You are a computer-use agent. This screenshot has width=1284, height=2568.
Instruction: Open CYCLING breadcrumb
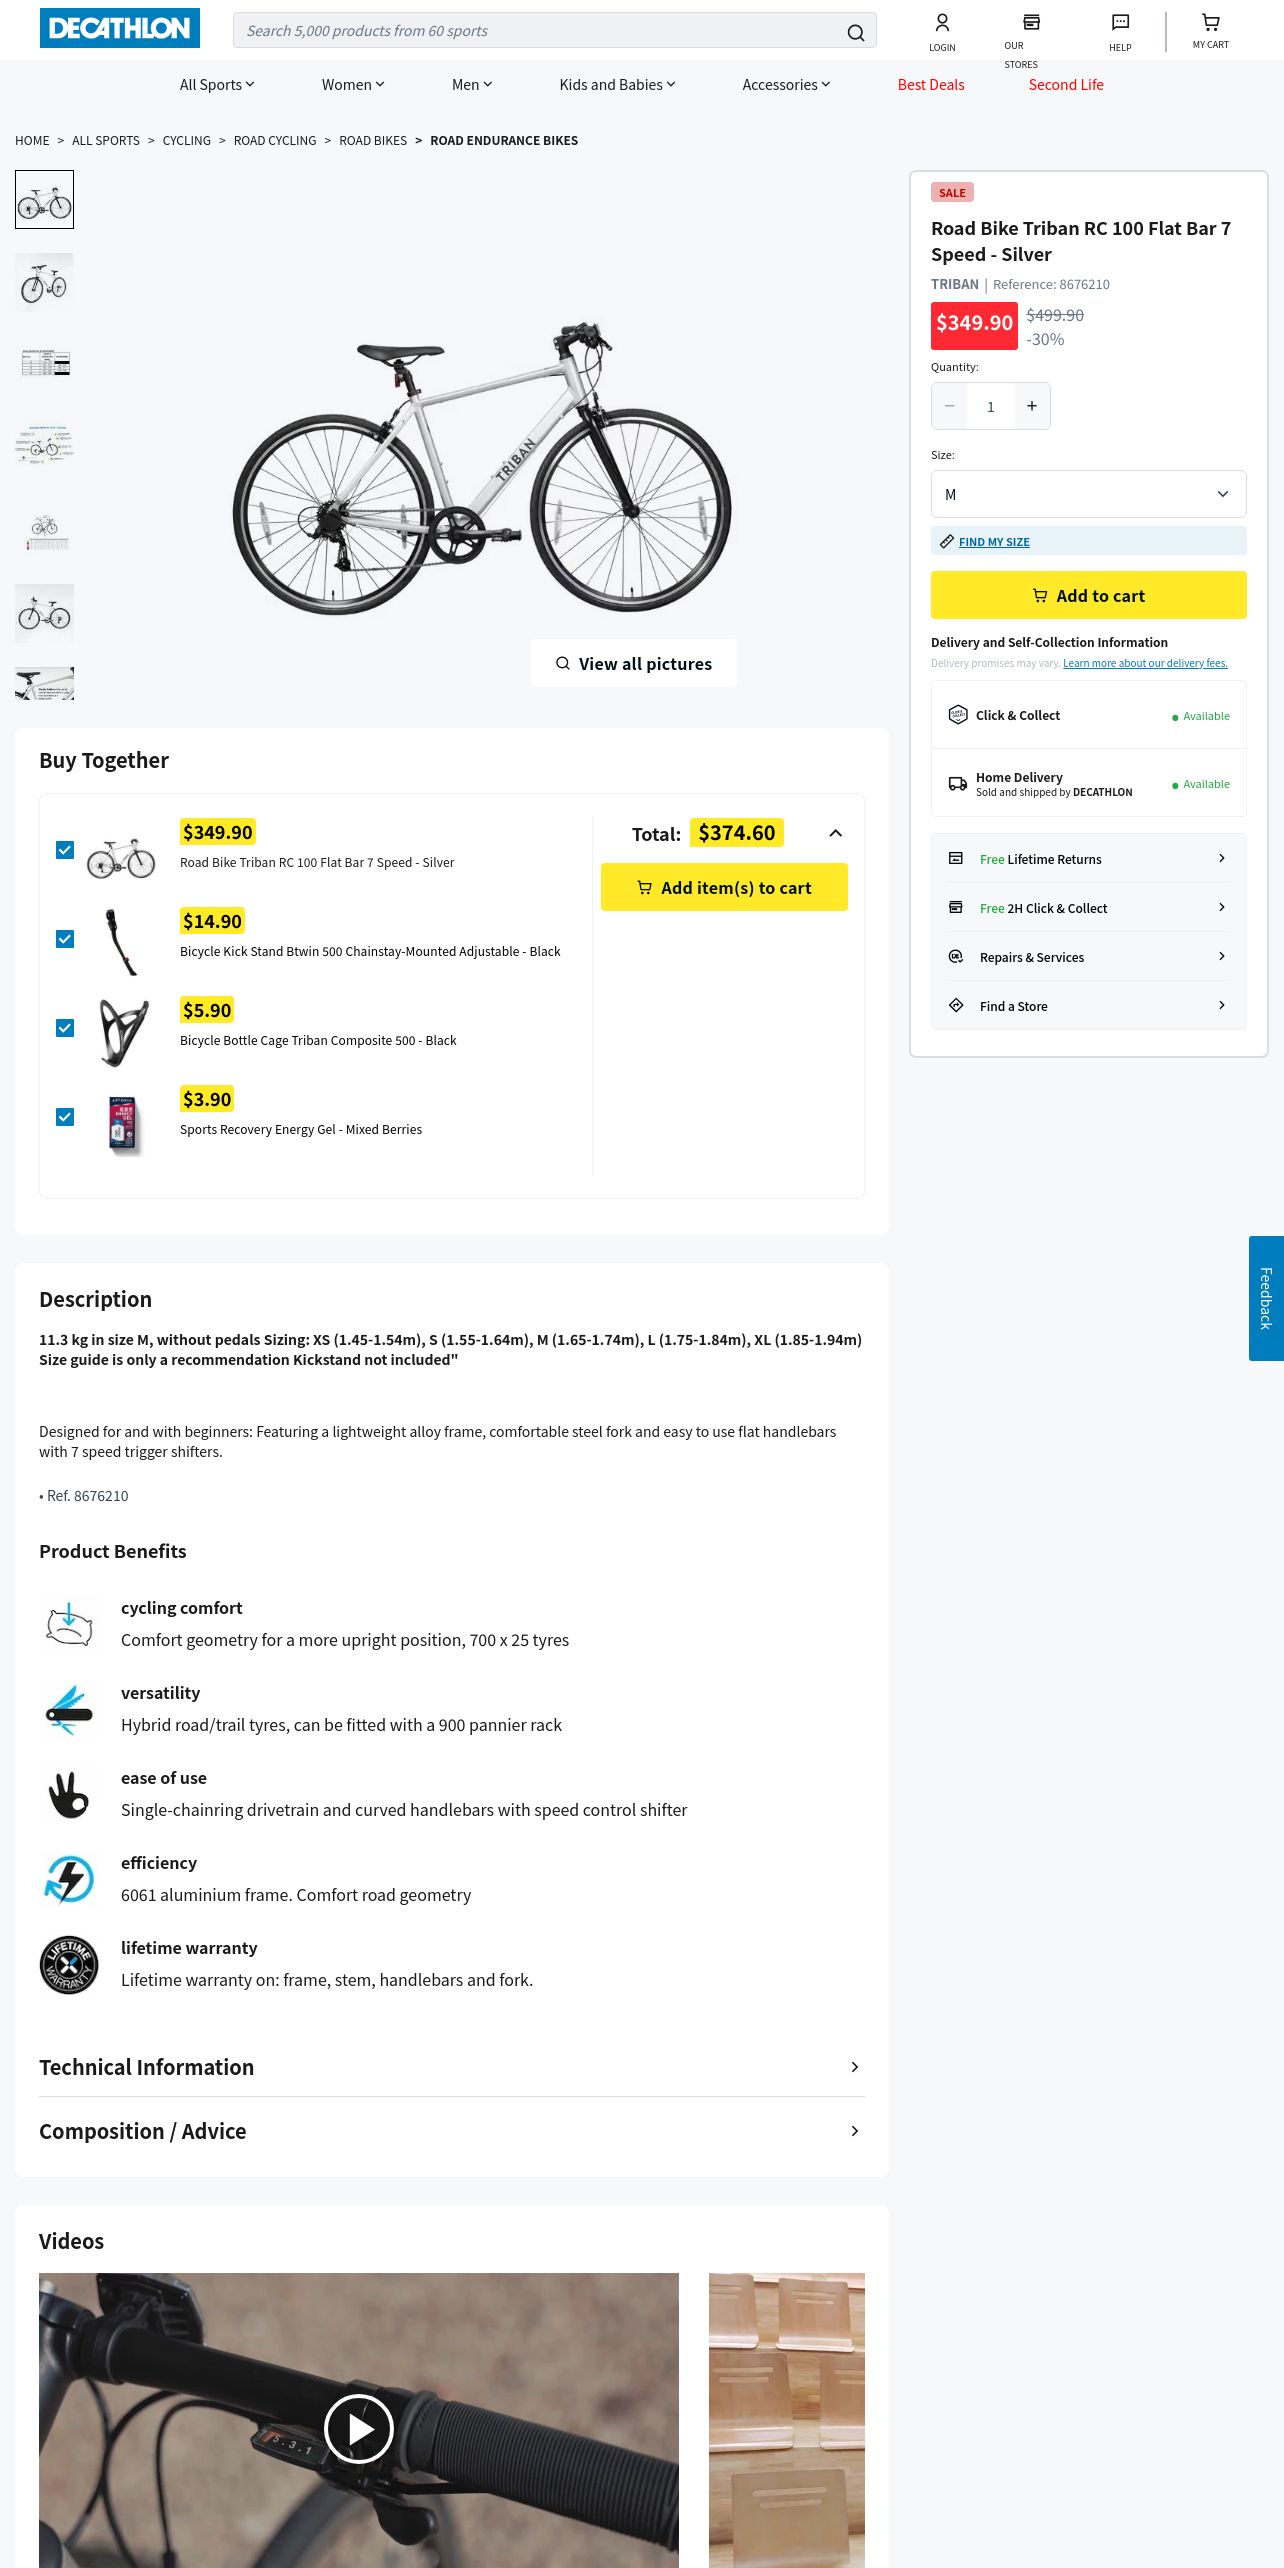click(187, 141)
